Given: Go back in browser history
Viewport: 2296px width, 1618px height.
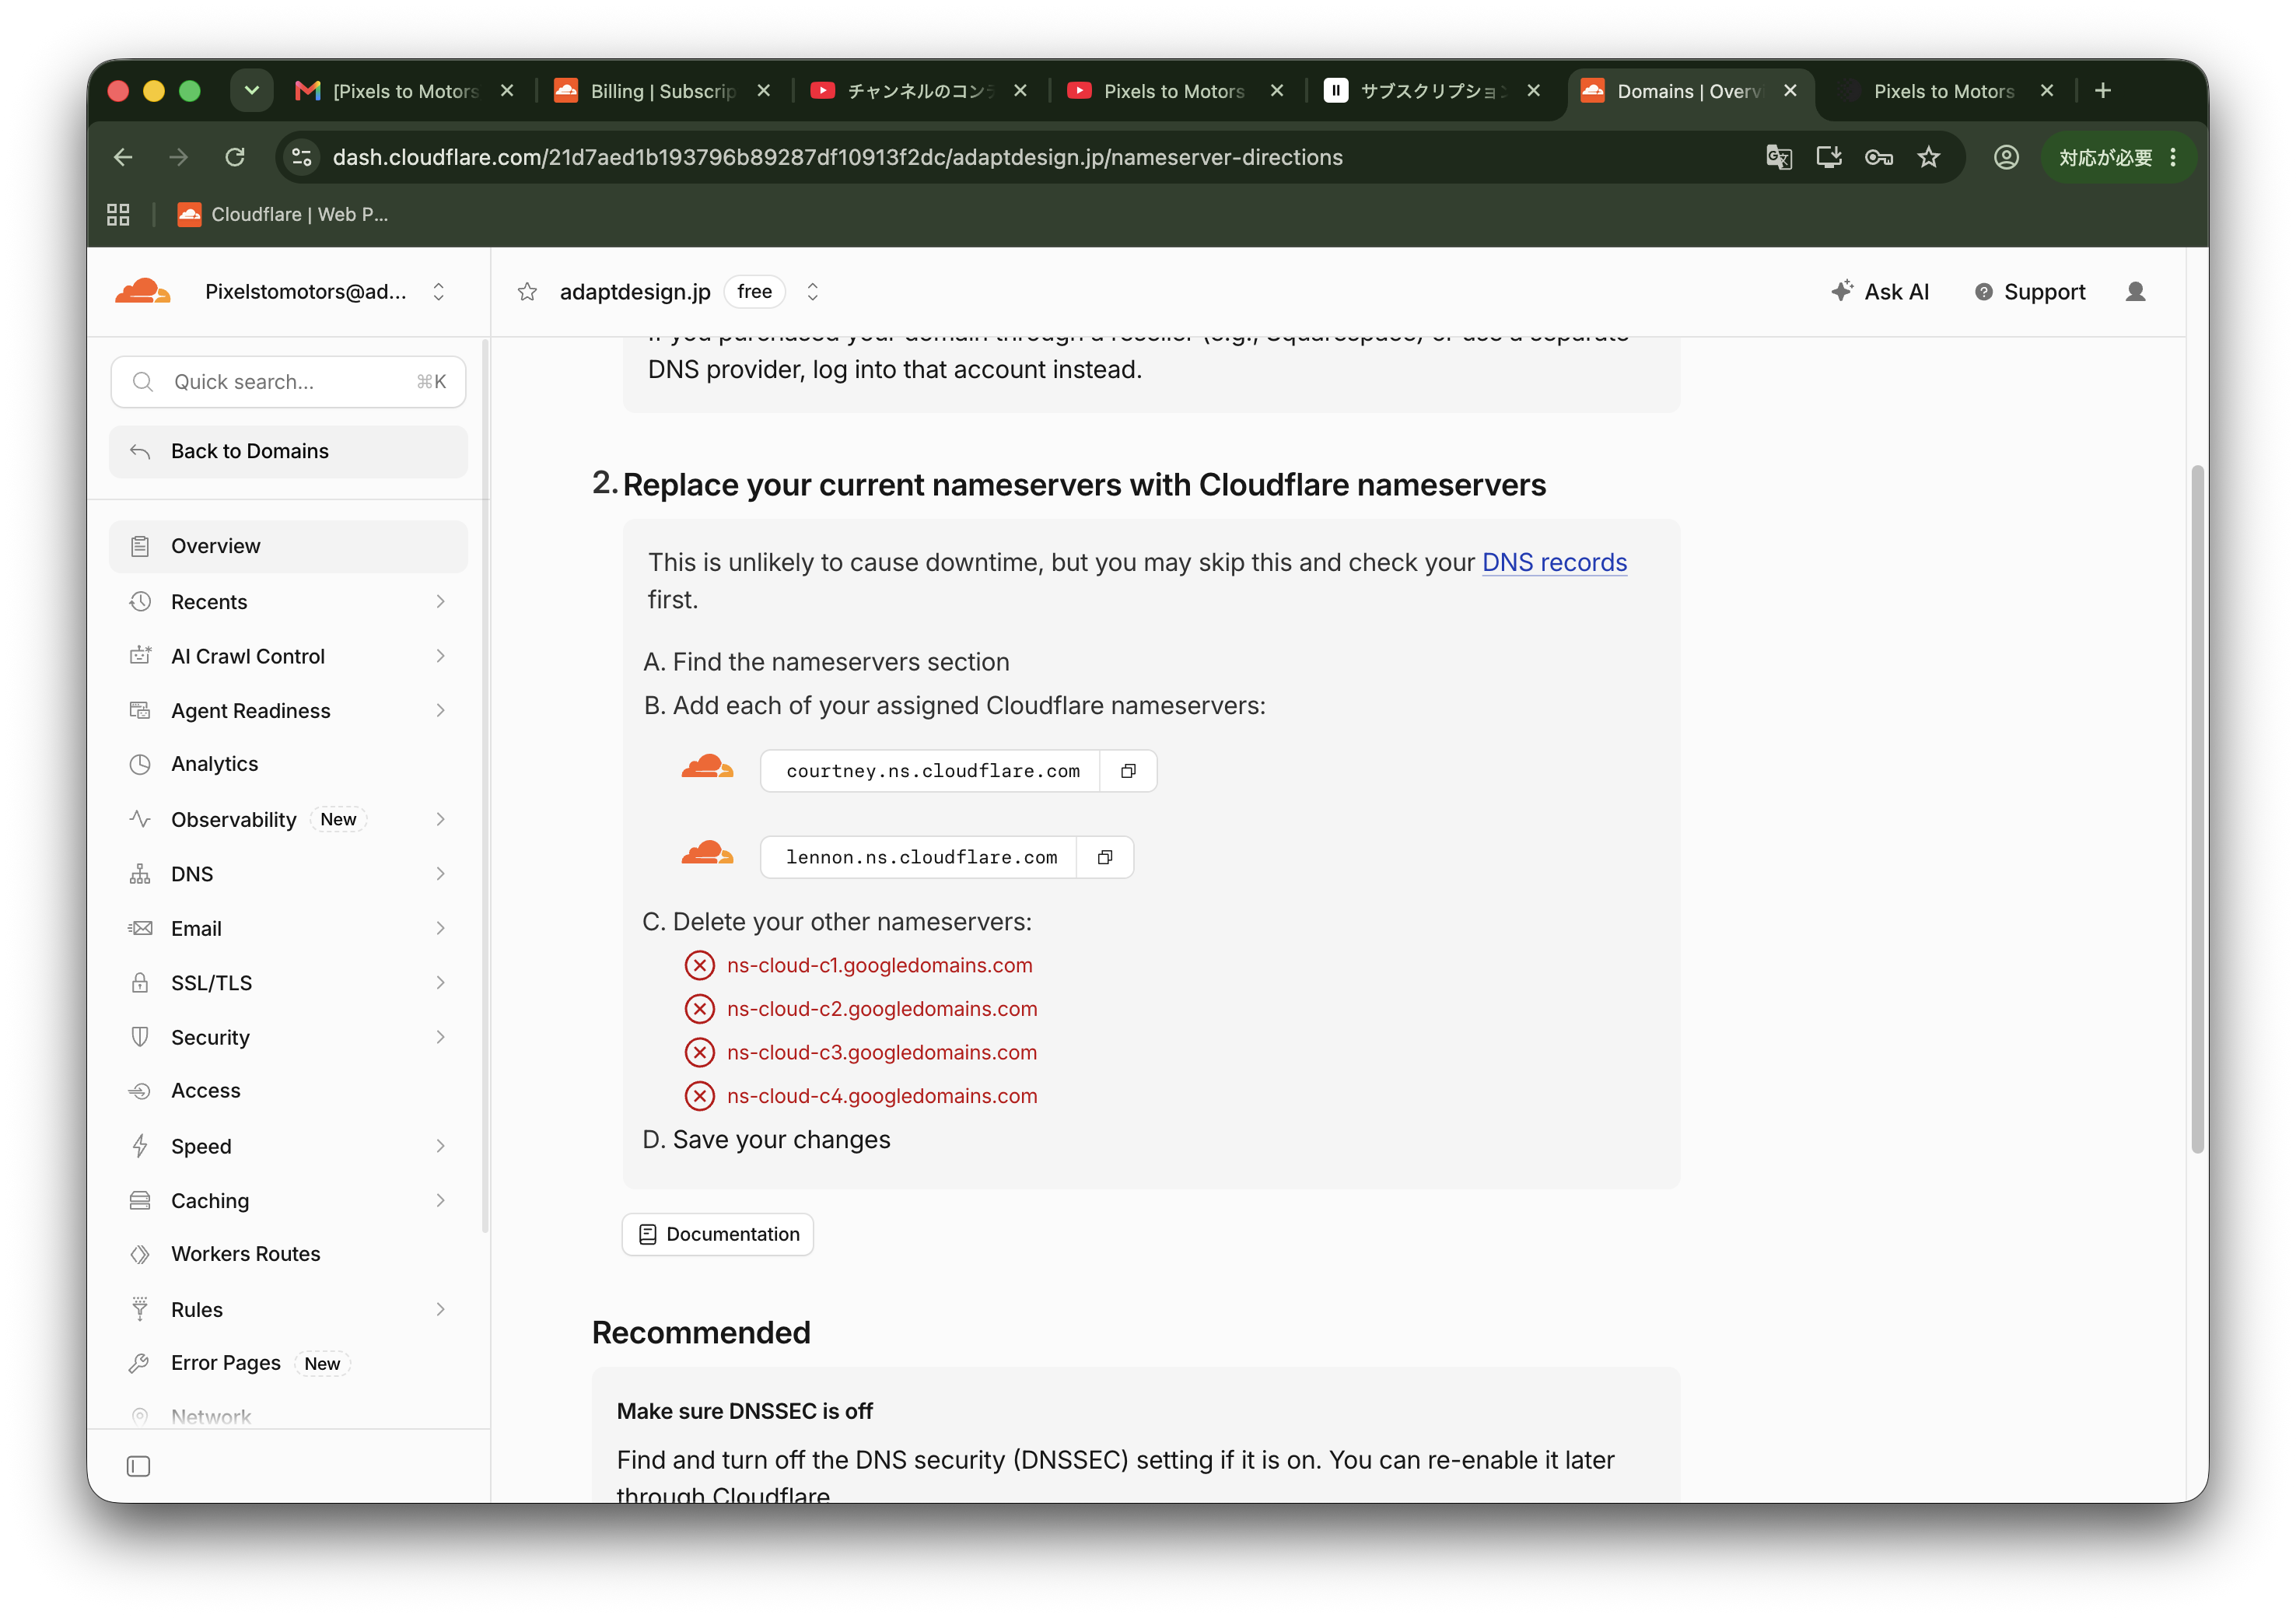Looking at the screenshot, I should [x=123, y=157].
